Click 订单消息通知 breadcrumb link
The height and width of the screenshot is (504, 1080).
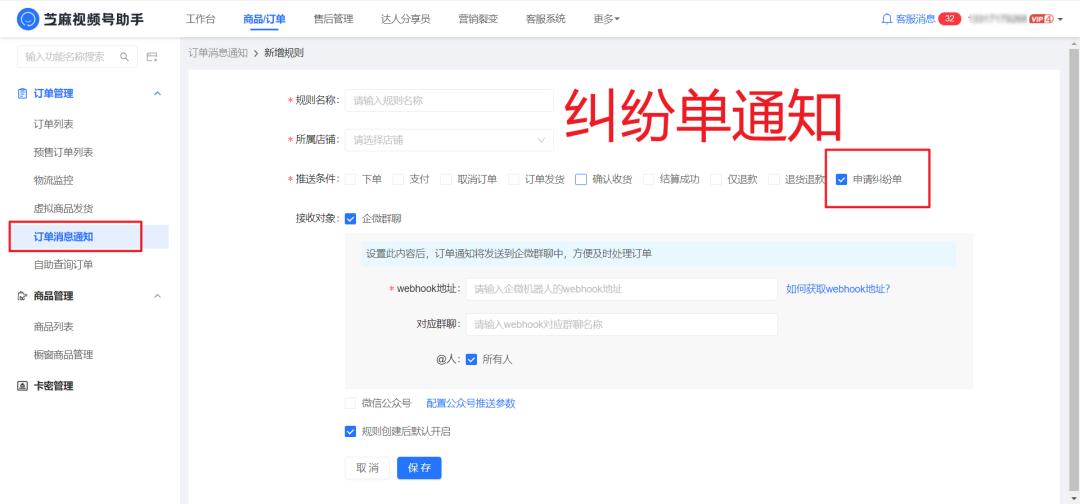click(218, 53)
